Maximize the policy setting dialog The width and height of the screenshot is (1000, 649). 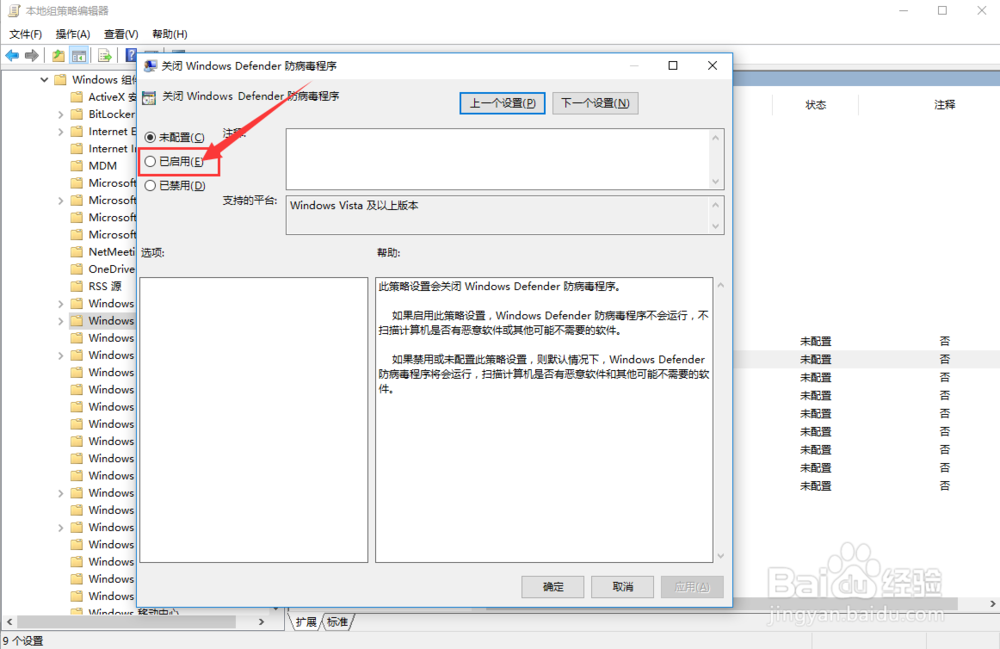[673, 66]
